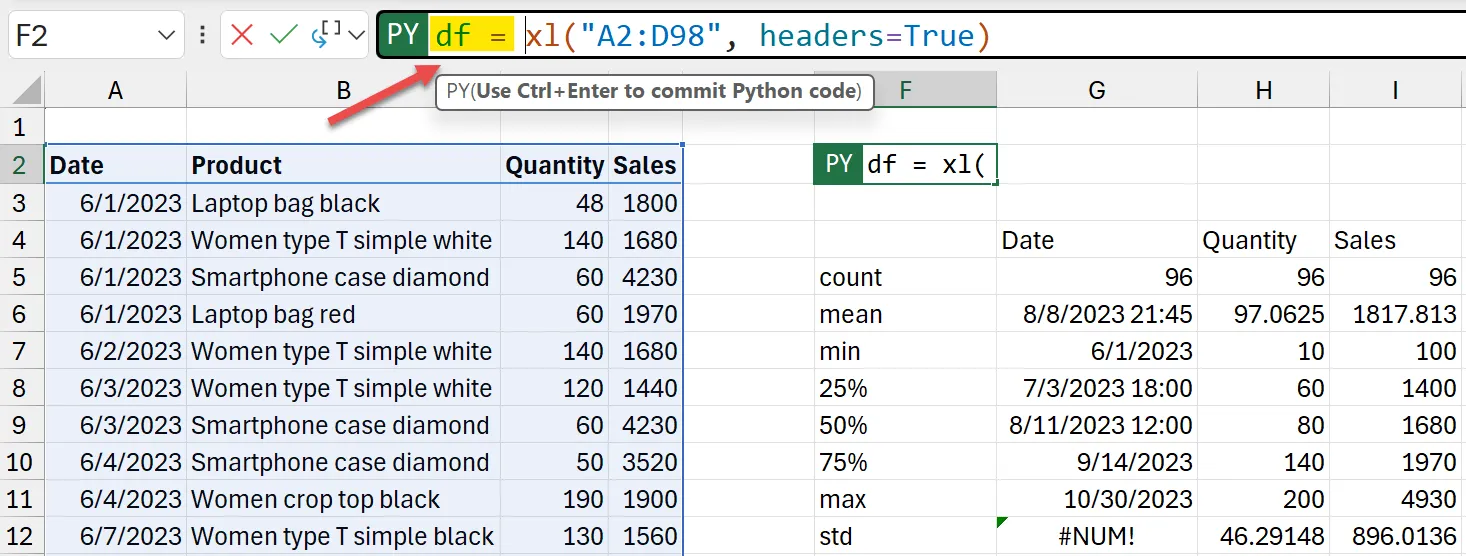Click the 'mean' row label
Viewport: 1466px width, 556px height.
(x=905, y=314)
